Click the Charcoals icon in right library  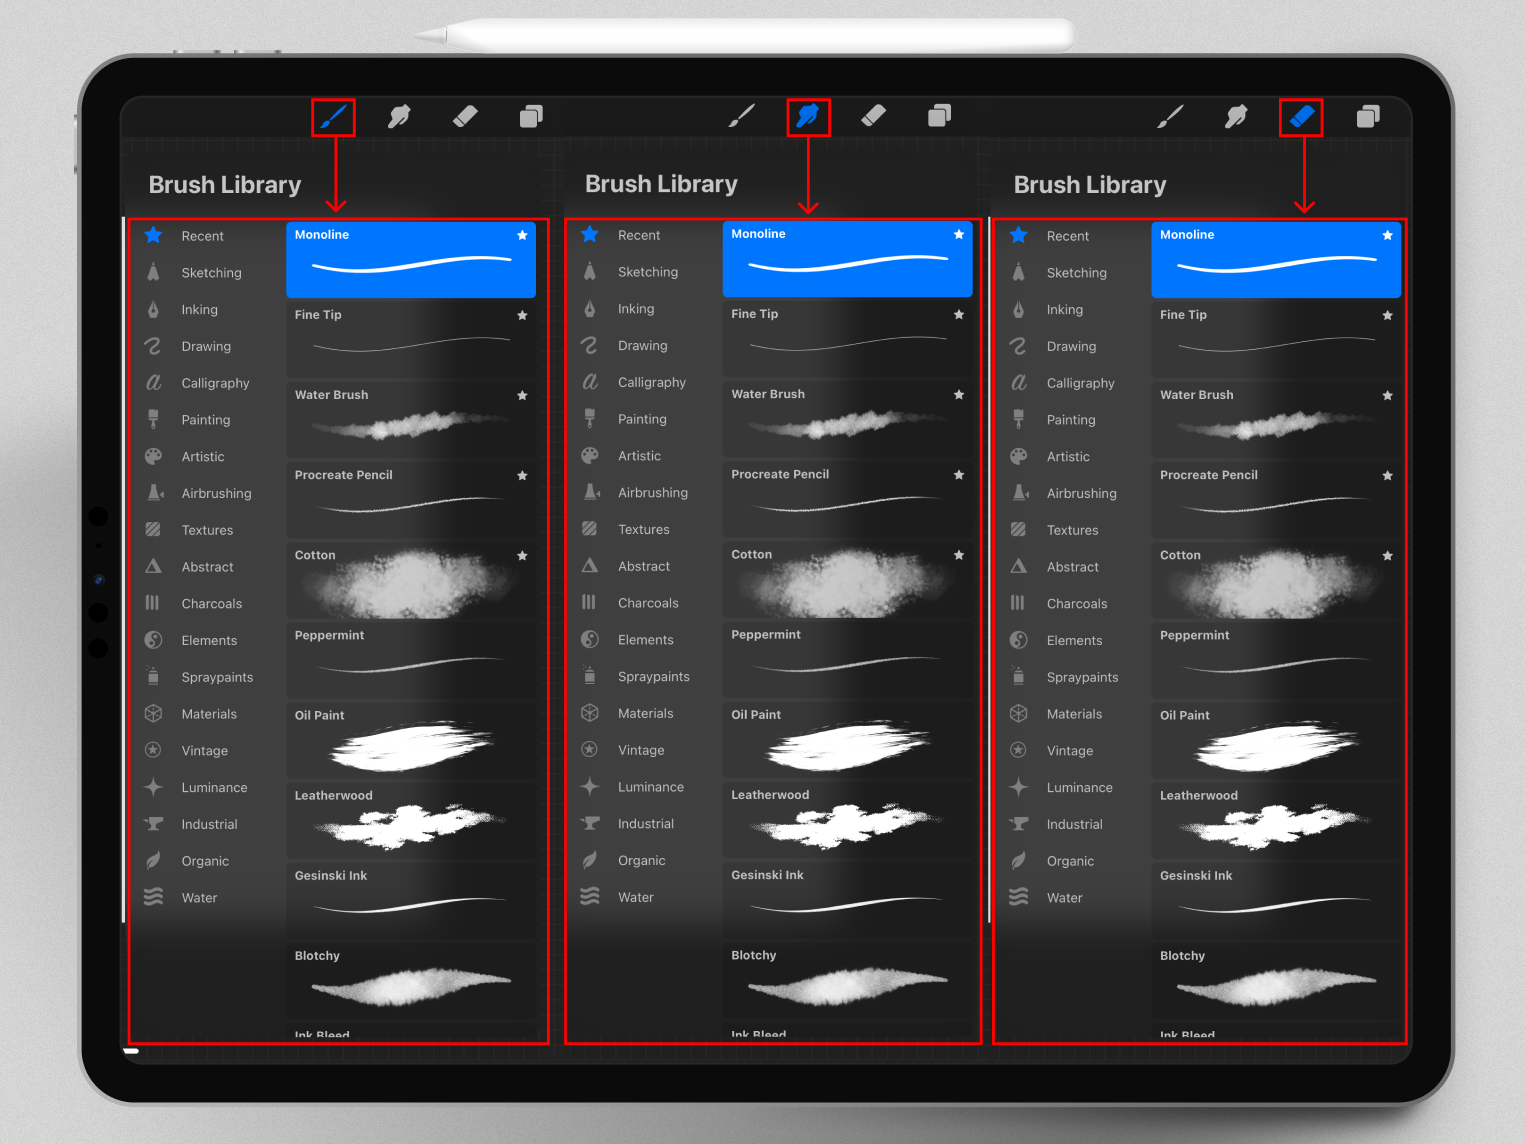pos(1018,603)
